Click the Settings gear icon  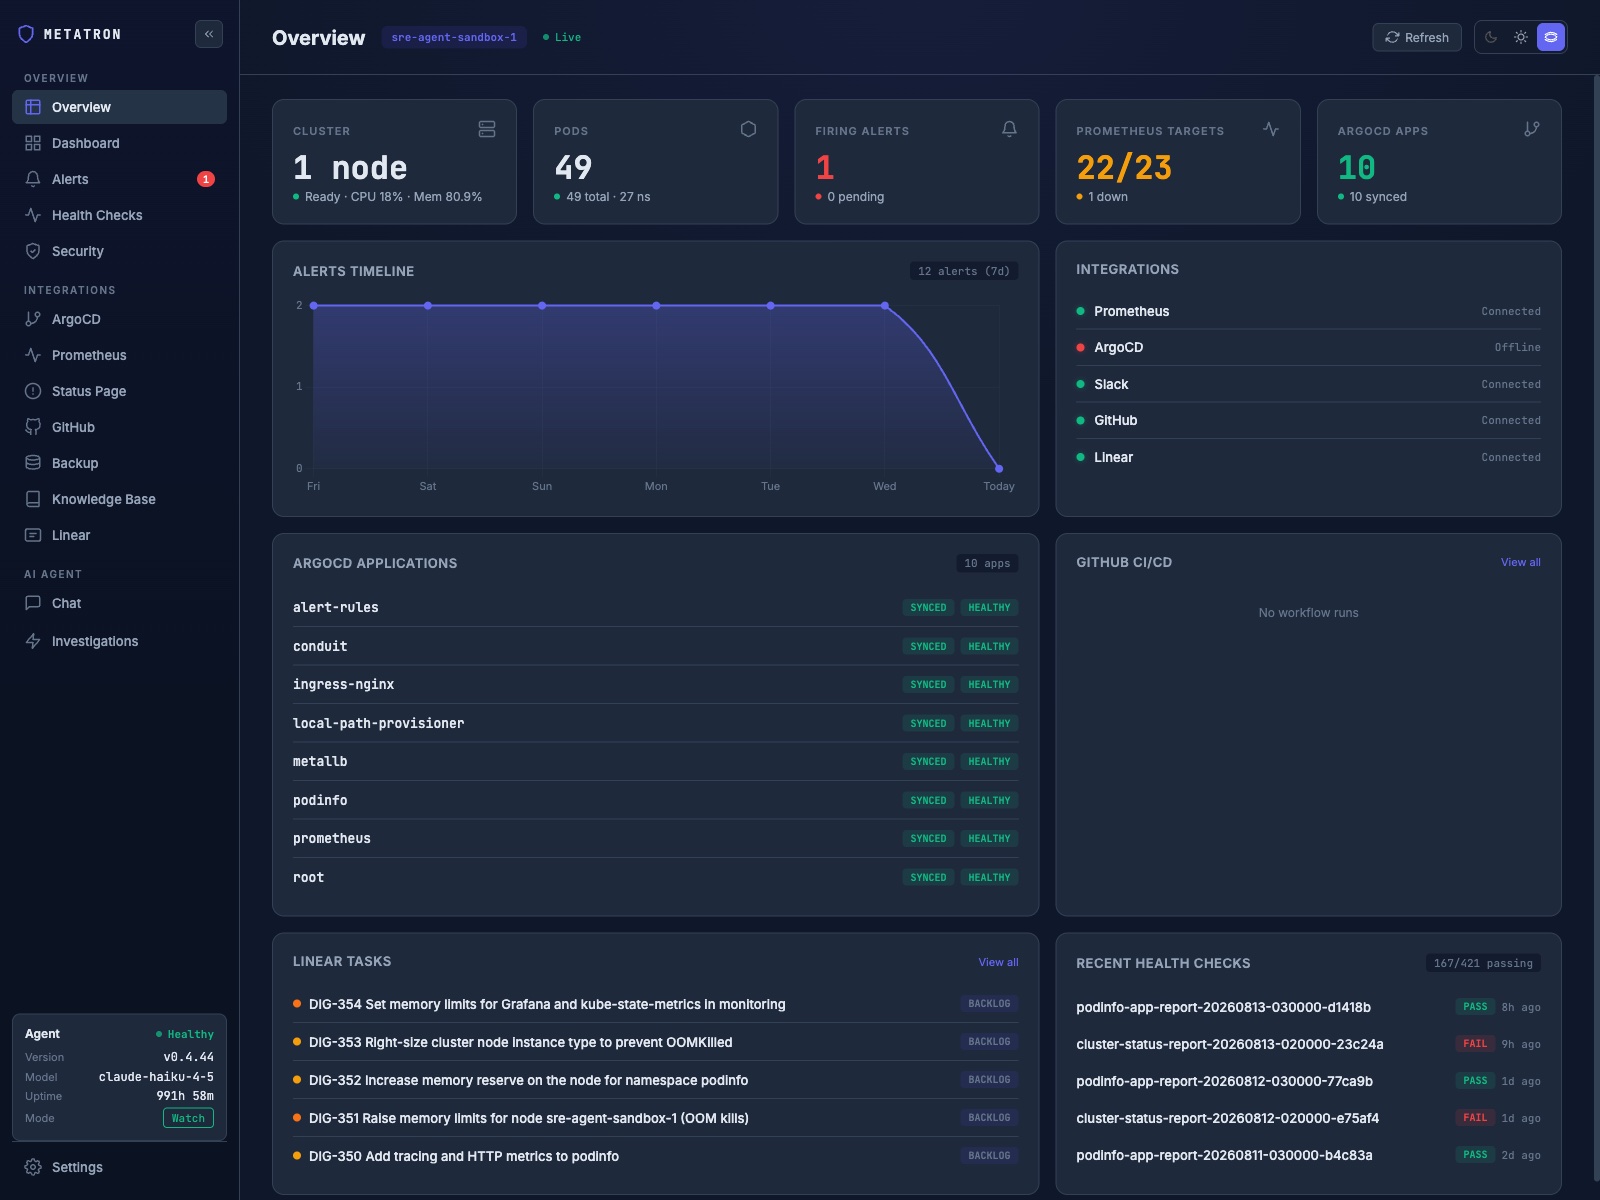coord(33,1167)
